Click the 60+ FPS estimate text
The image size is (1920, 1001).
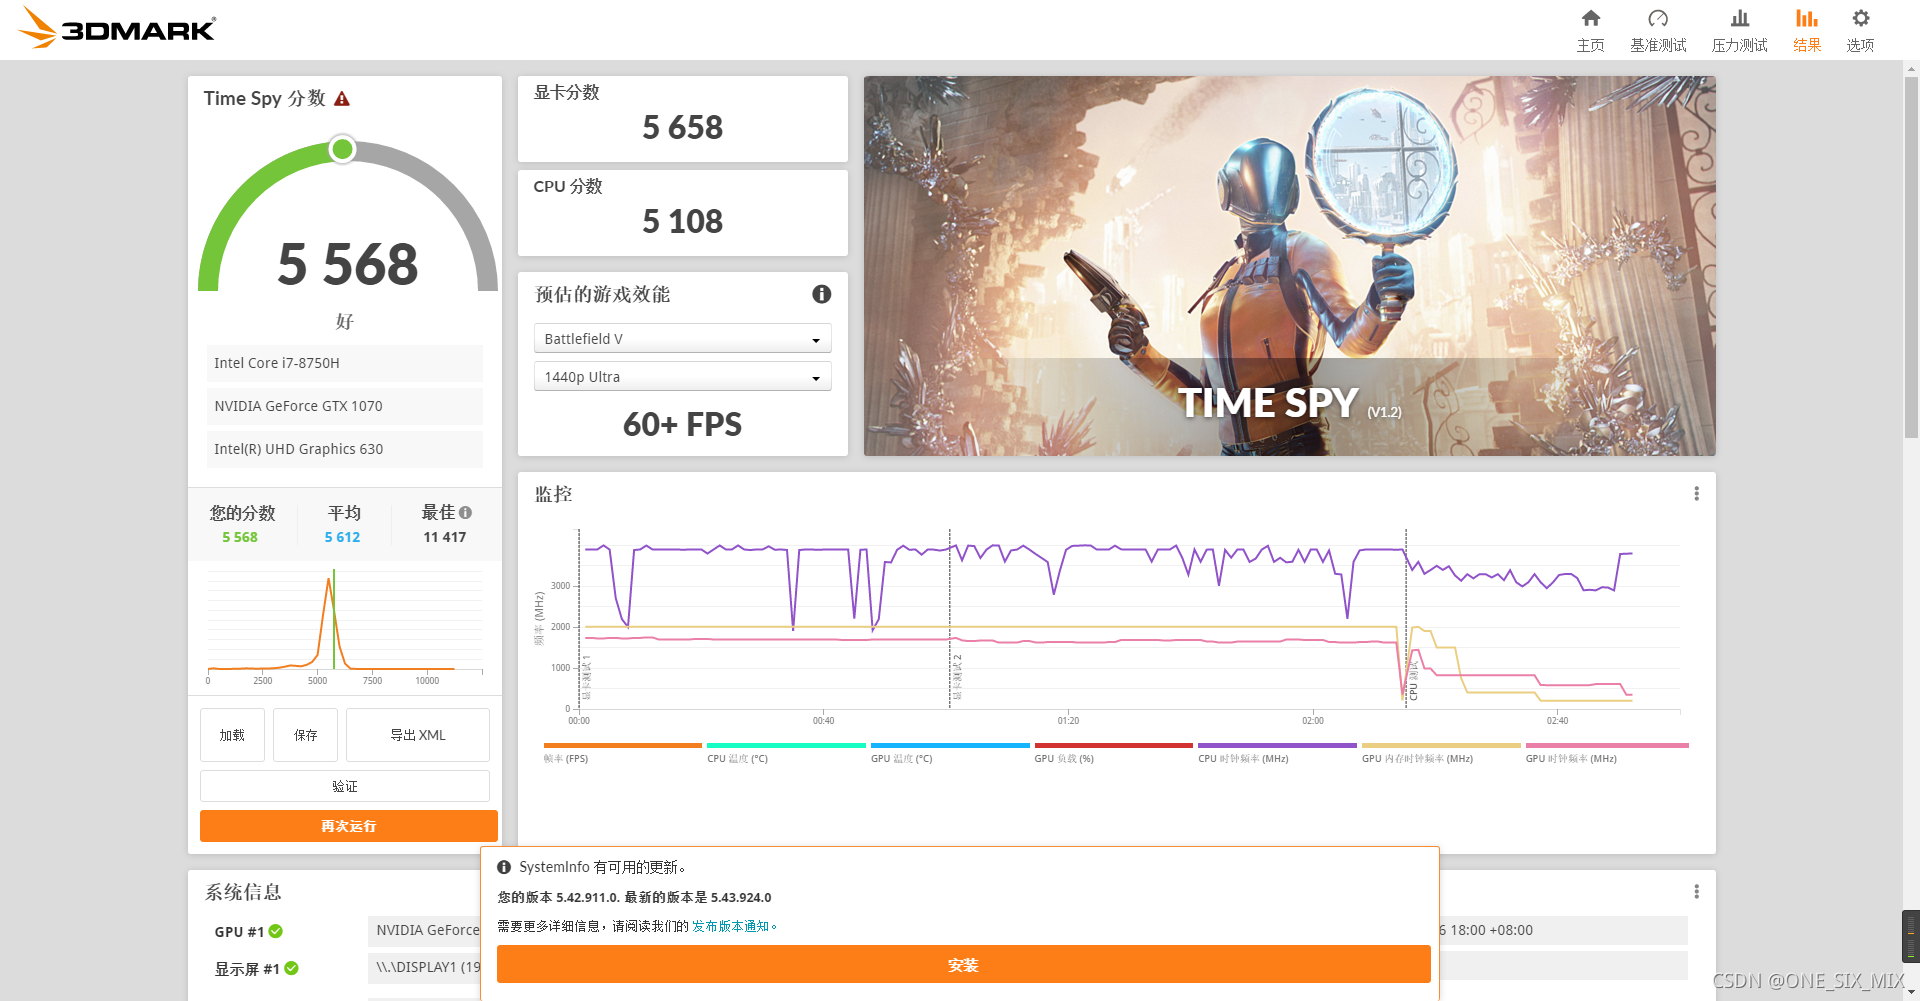682,424
